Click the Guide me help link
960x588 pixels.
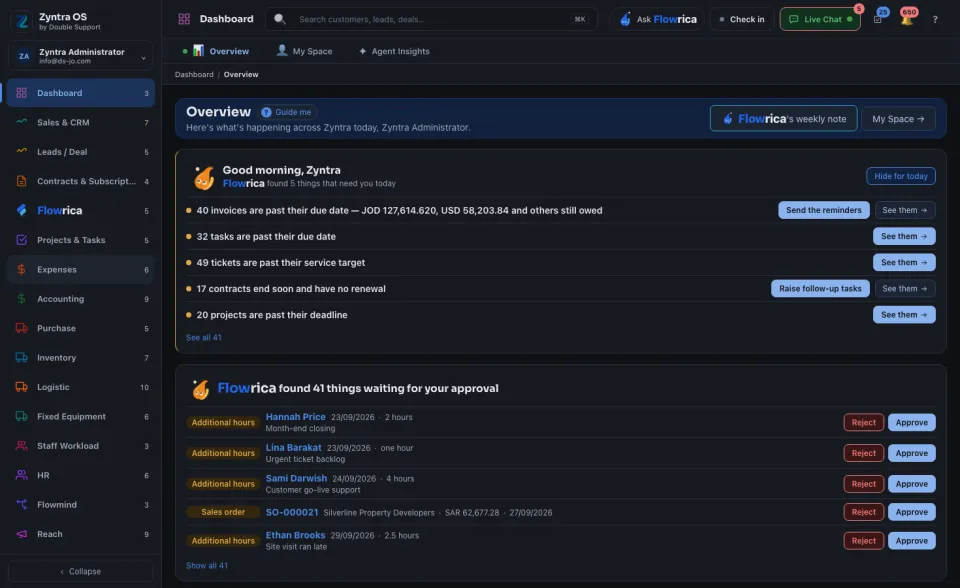[287, 112]
